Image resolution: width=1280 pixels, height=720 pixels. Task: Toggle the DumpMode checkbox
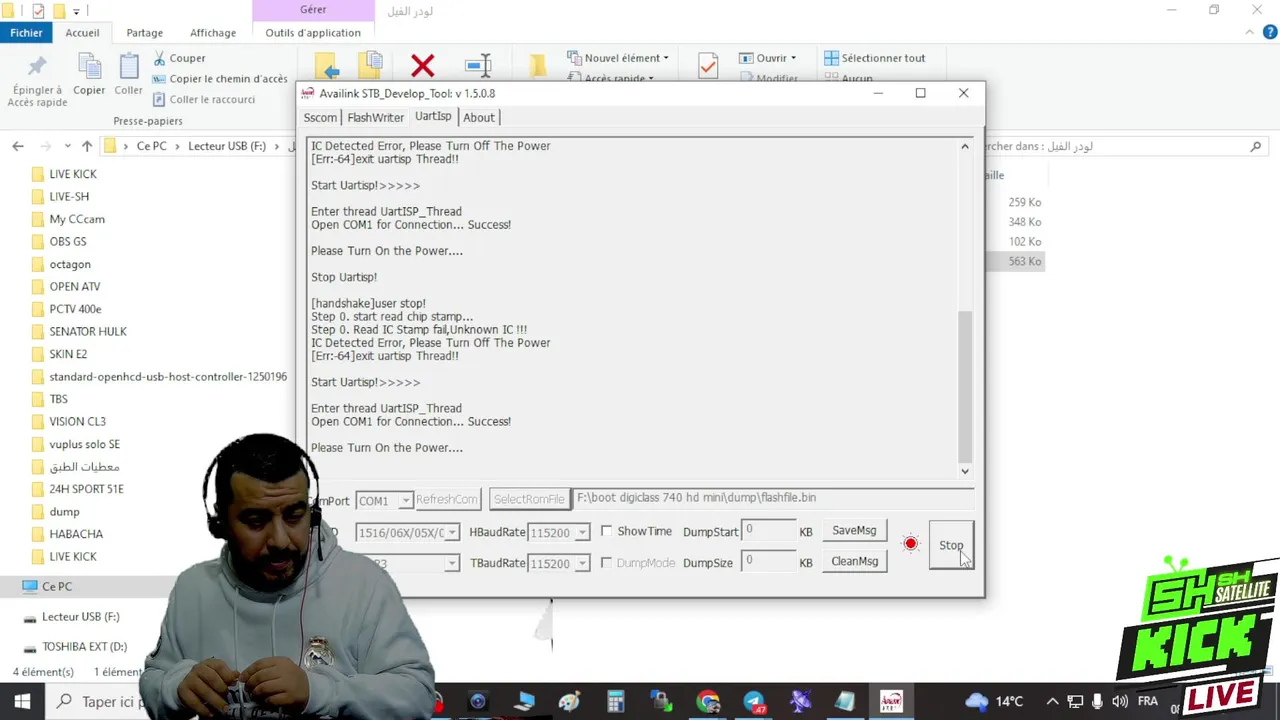[606, 563]
